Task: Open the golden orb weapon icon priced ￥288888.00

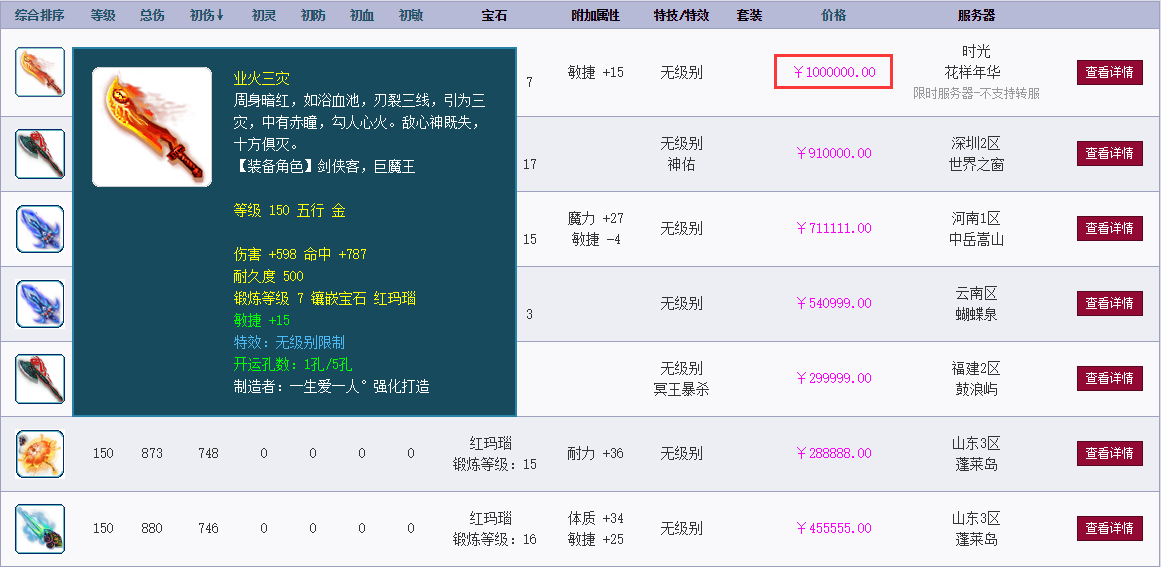Action: click(x=40, y=453)
